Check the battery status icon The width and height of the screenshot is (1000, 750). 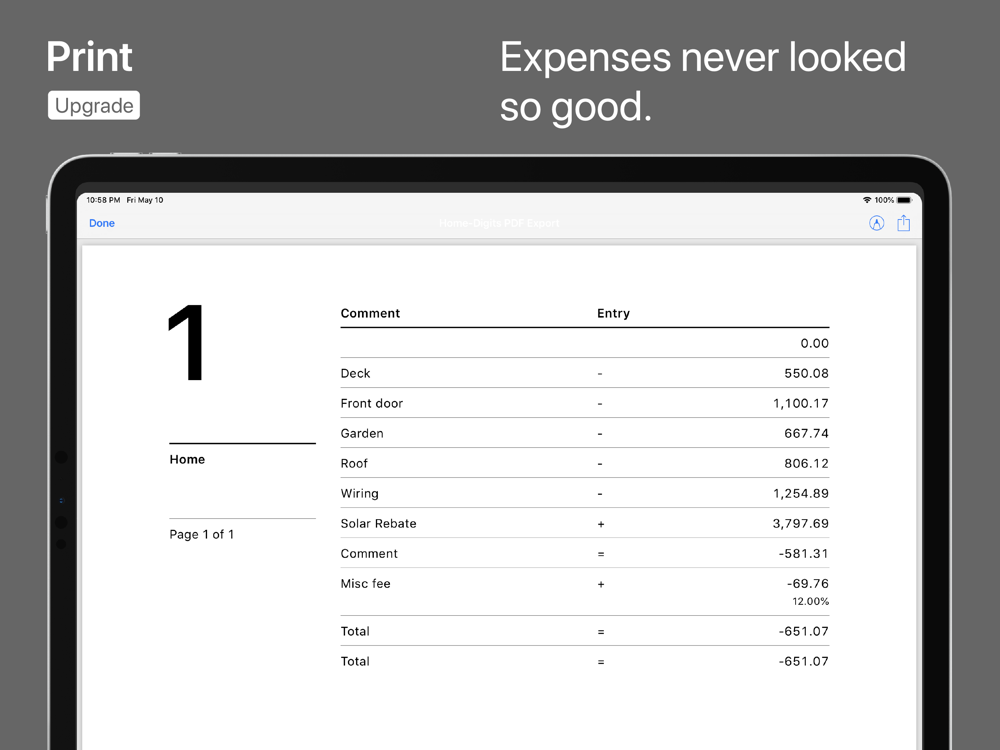pos(904,200)
